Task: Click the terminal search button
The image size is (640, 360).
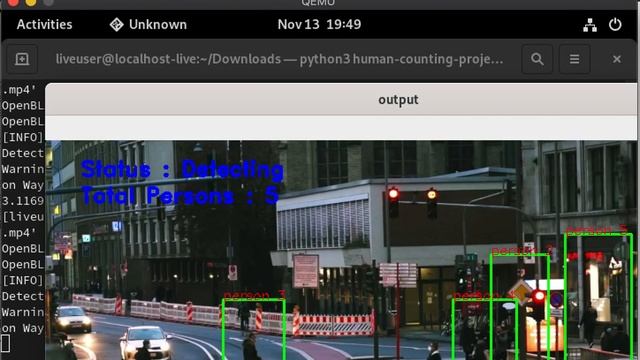Action: point(537,59)
